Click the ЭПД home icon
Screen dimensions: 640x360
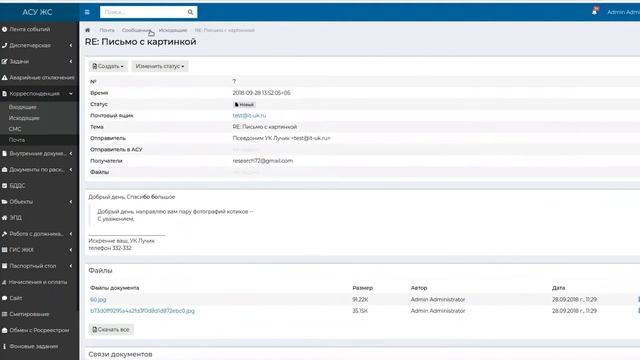coord(4,218)
